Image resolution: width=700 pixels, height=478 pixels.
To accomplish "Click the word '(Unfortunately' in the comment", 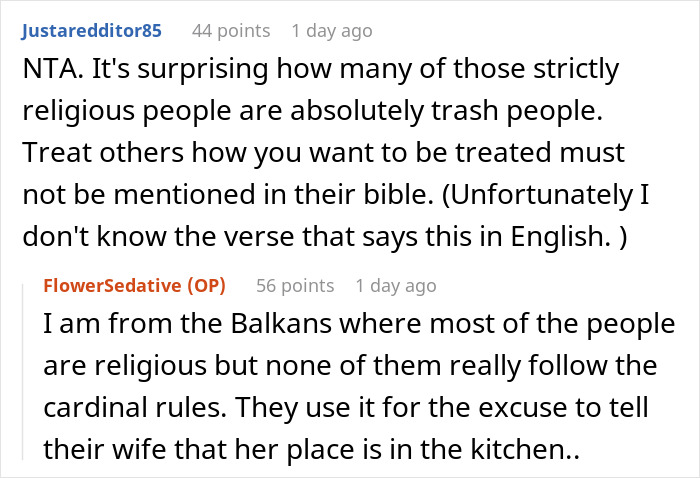I will point(537,195).
